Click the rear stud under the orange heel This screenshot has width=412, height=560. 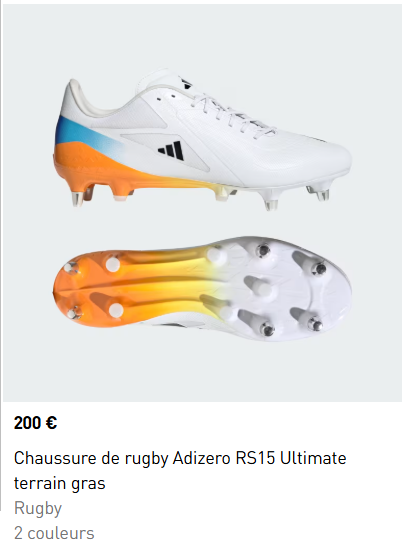click(x=78, y=197)
